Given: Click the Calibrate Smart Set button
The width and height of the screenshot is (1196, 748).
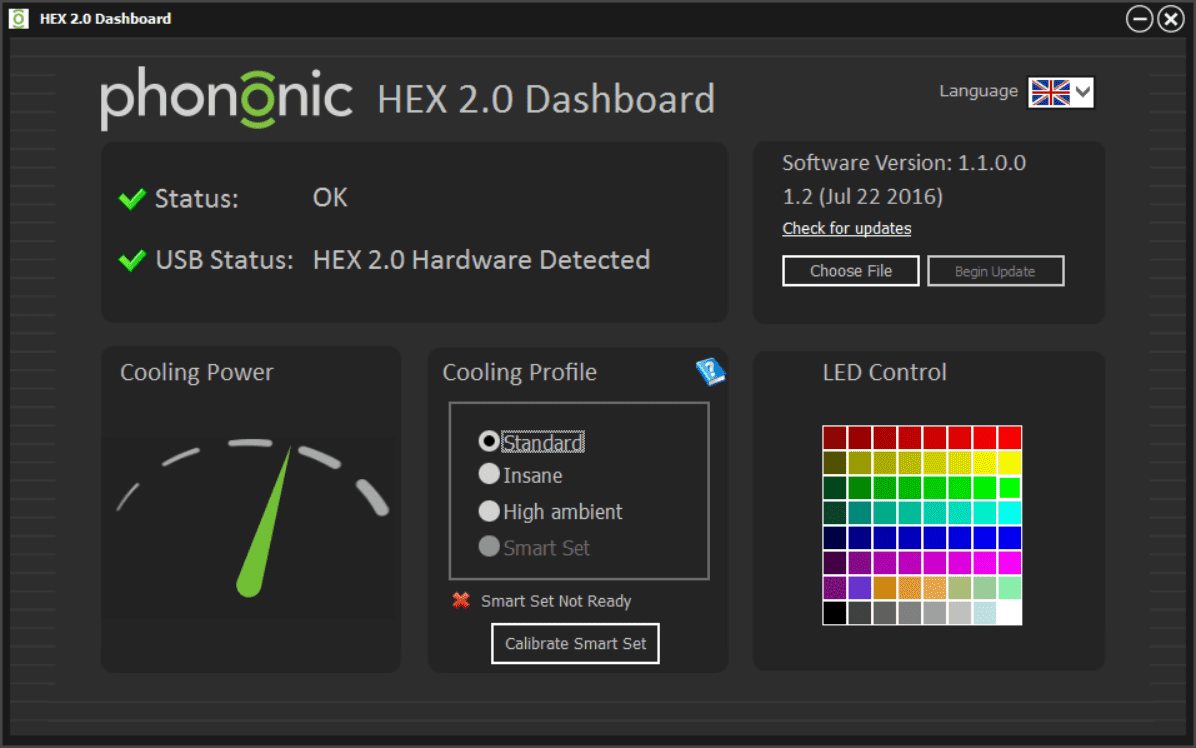Looking at the screenshot, I should coord(575,643).
